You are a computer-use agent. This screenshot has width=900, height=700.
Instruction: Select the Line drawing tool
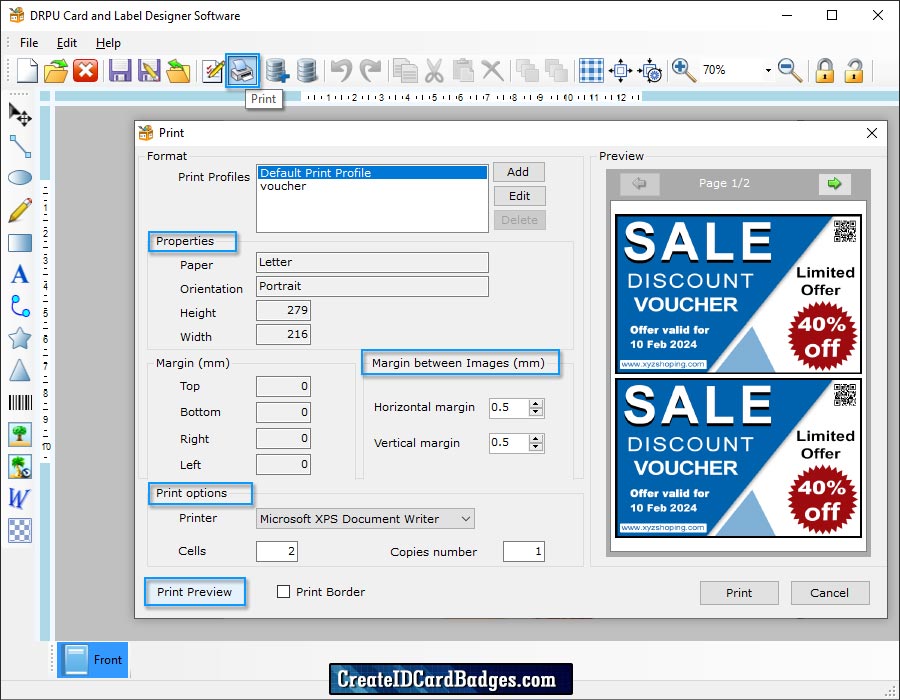(20, 146)
